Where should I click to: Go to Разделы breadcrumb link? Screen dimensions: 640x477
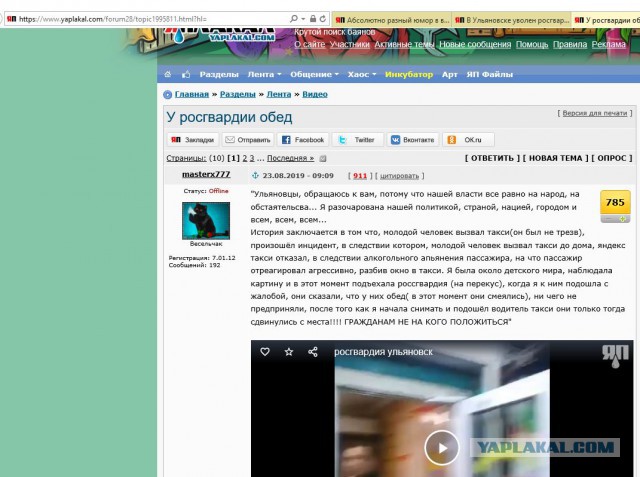(238, 94)
